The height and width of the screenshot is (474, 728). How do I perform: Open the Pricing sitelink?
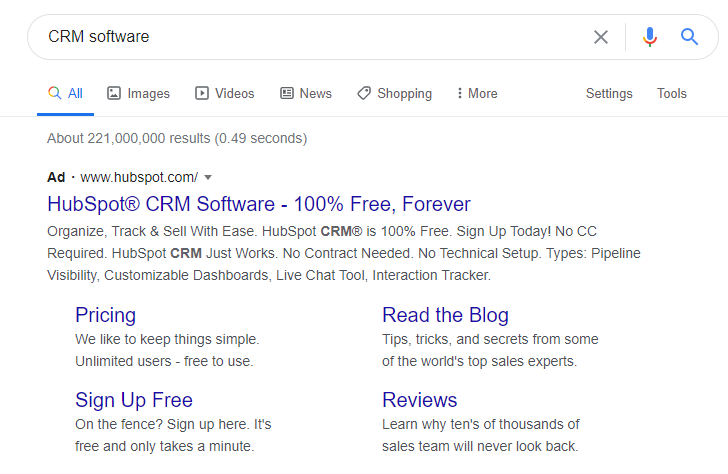click(x=105, y=315)
